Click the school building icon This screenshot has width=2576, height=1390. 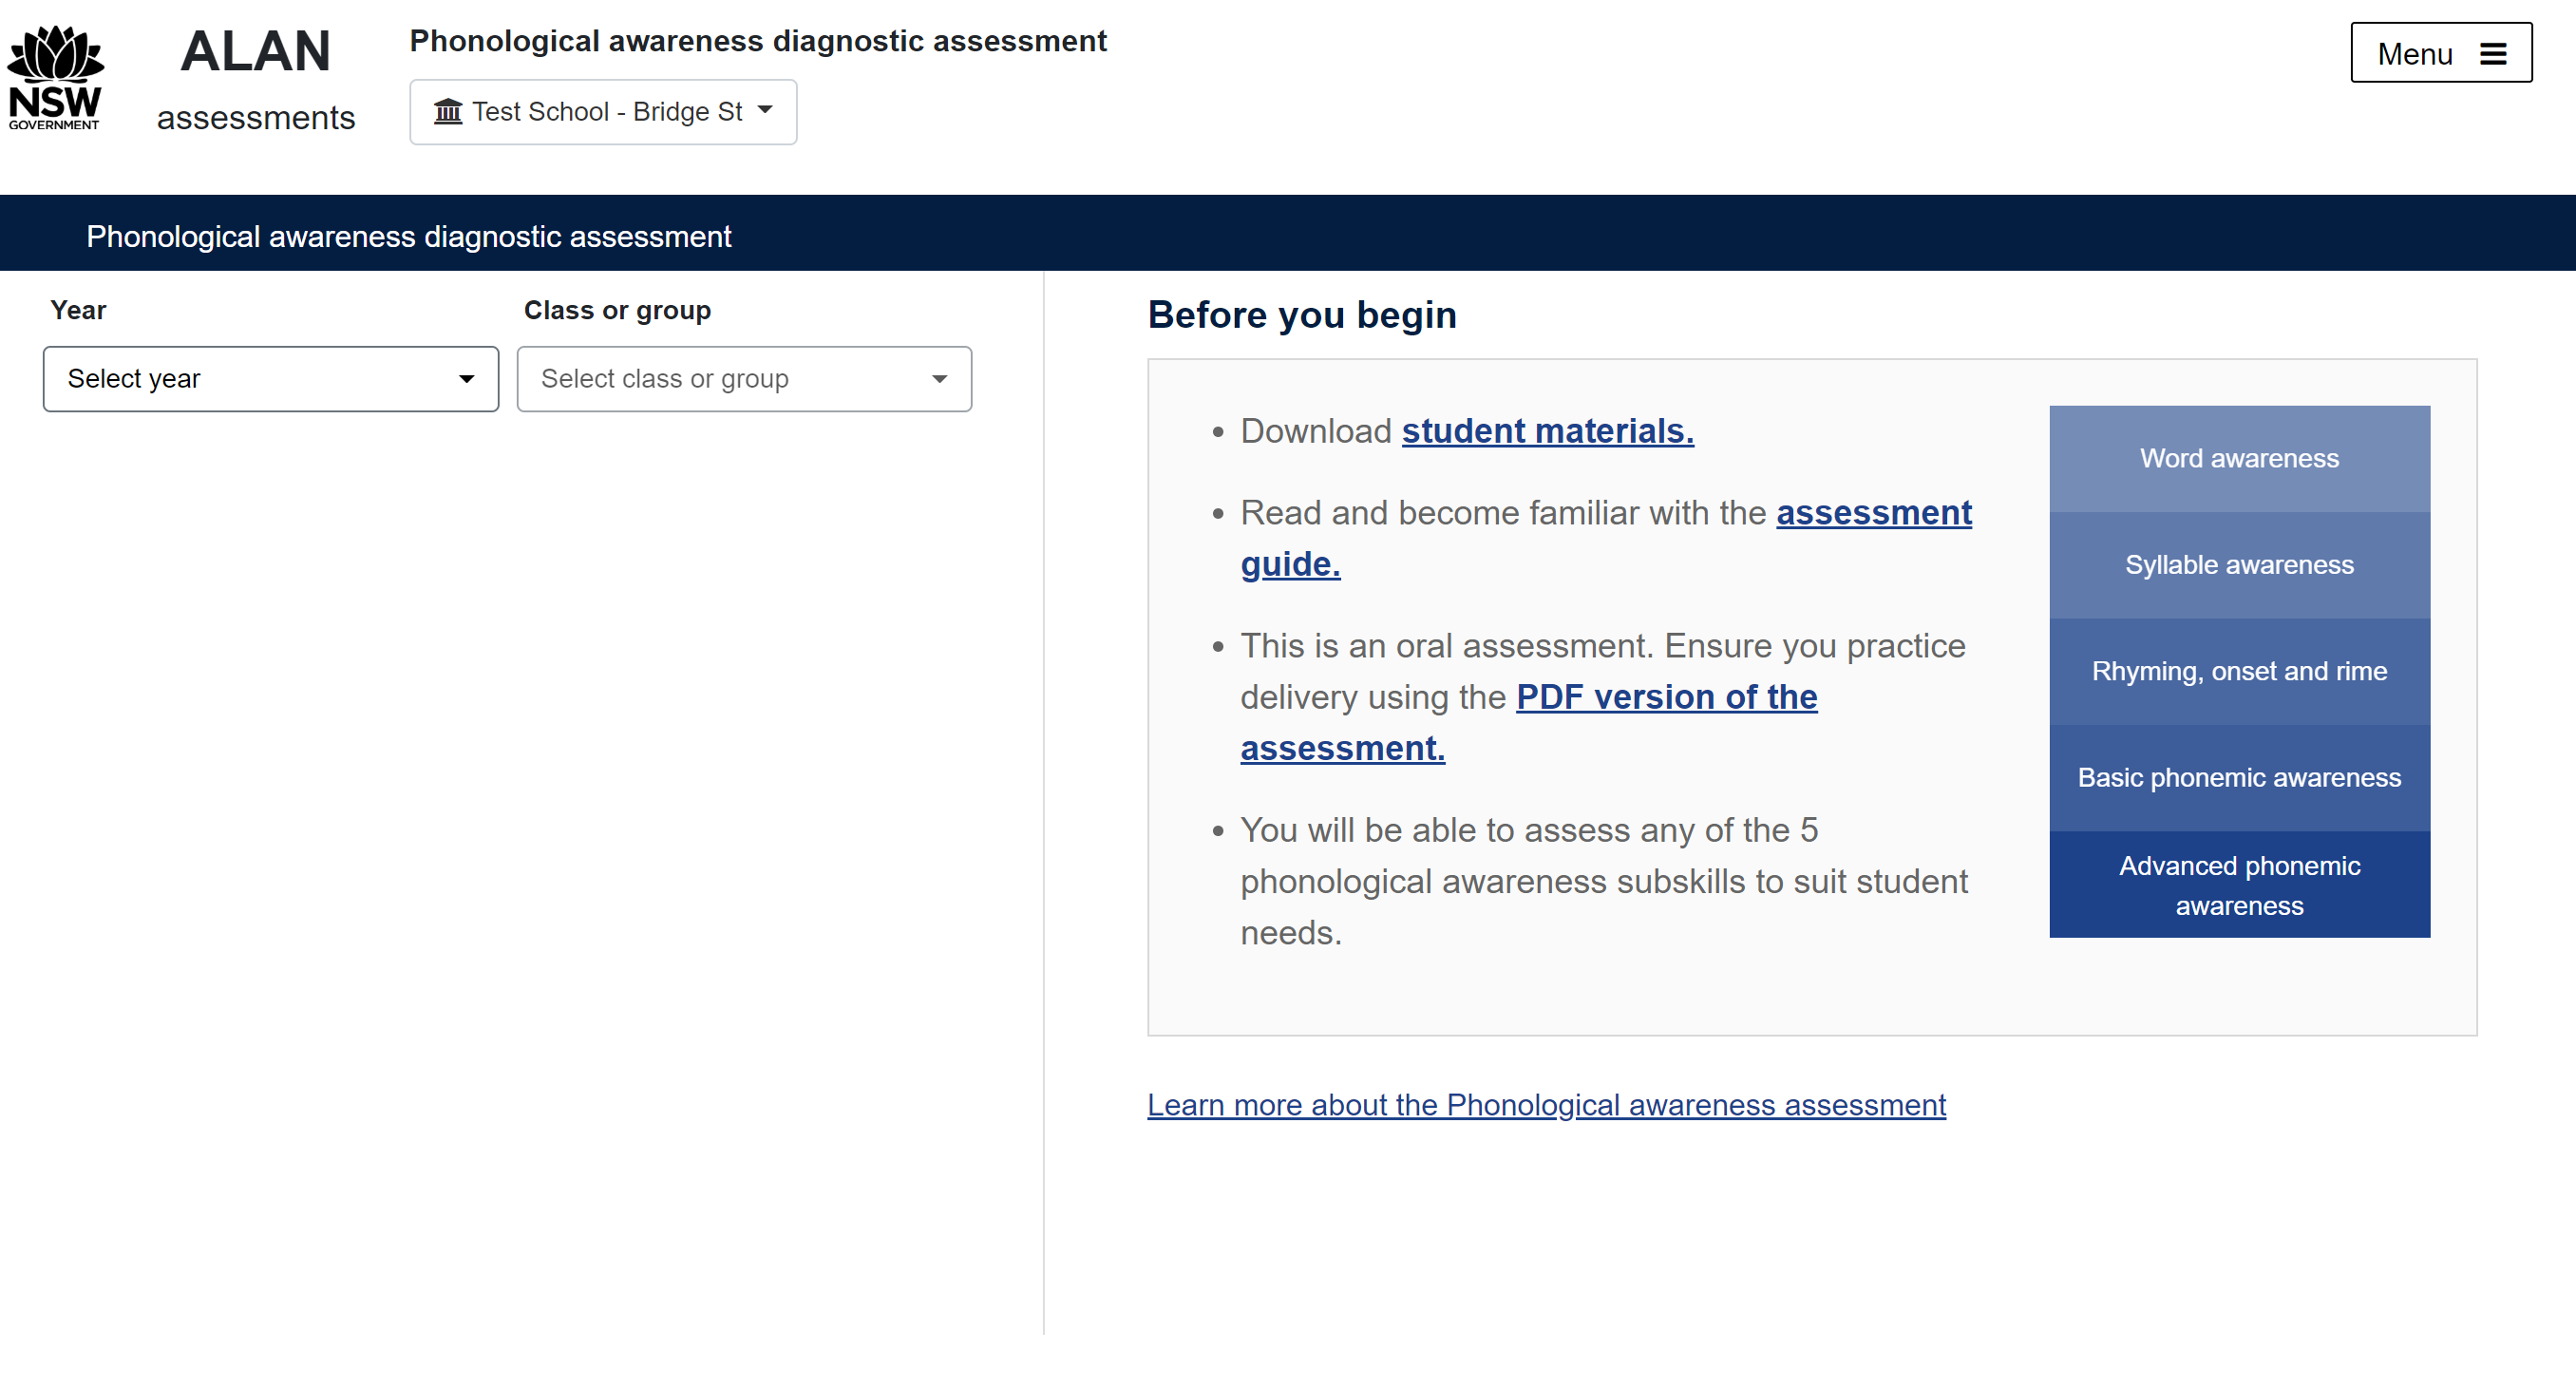pyautogui.click(x=447, y=111)
